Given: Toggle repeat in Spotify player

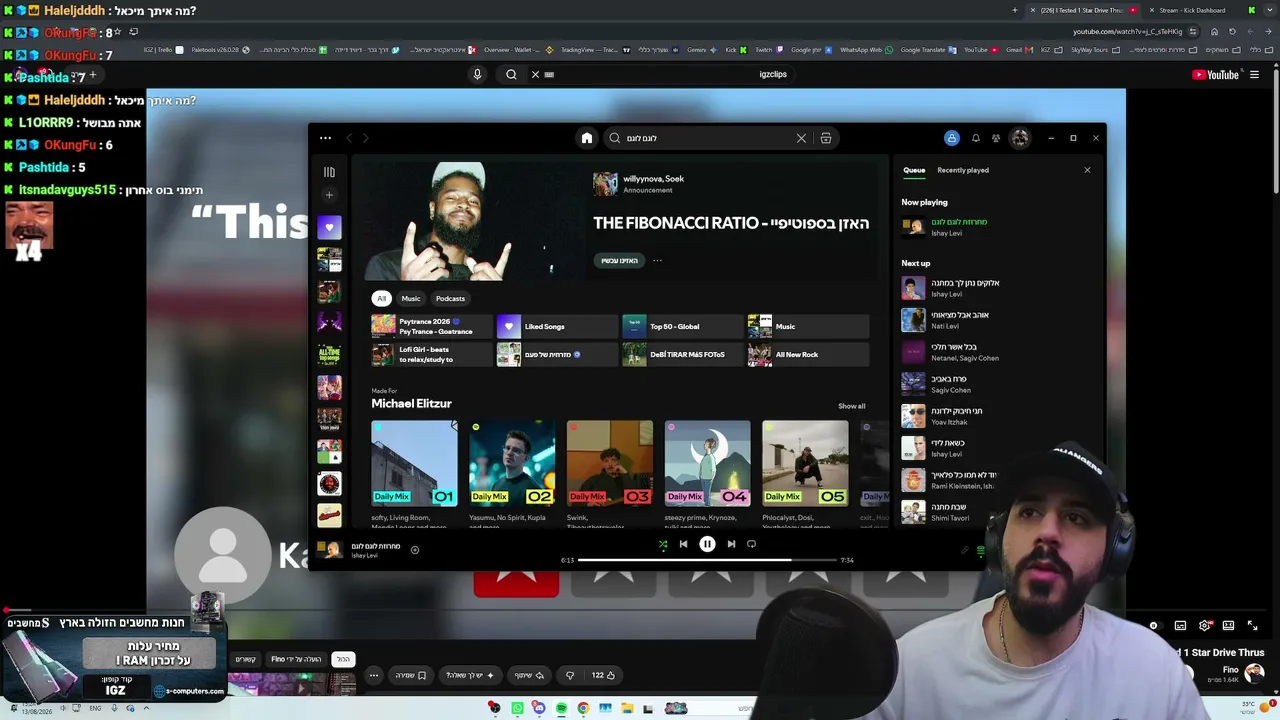Looking at the screenshot, I should [752, 544].
